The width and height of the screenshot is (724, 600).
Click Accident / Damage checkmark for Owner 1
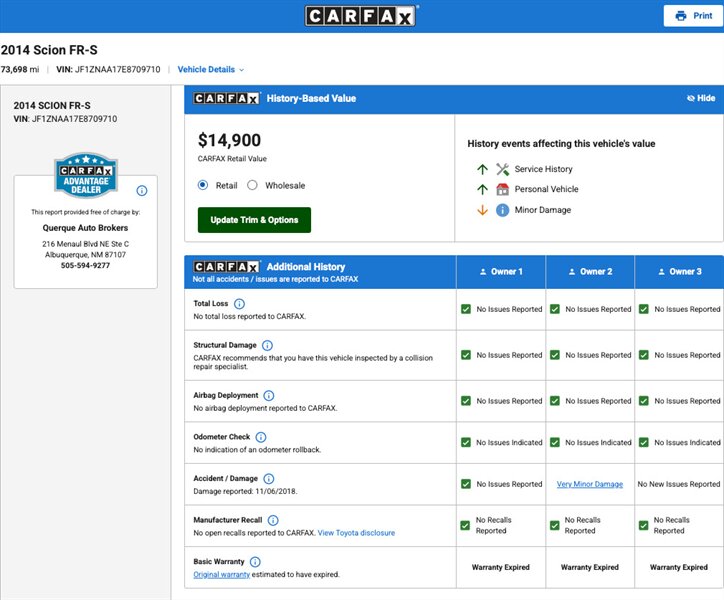(466, 484)
